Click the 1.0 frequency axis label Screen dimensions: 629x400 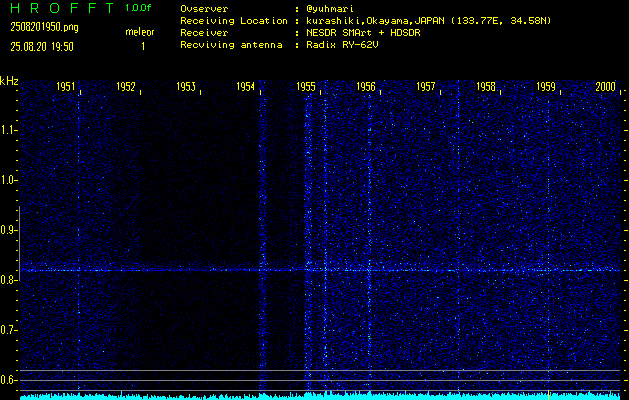[8, 180]
